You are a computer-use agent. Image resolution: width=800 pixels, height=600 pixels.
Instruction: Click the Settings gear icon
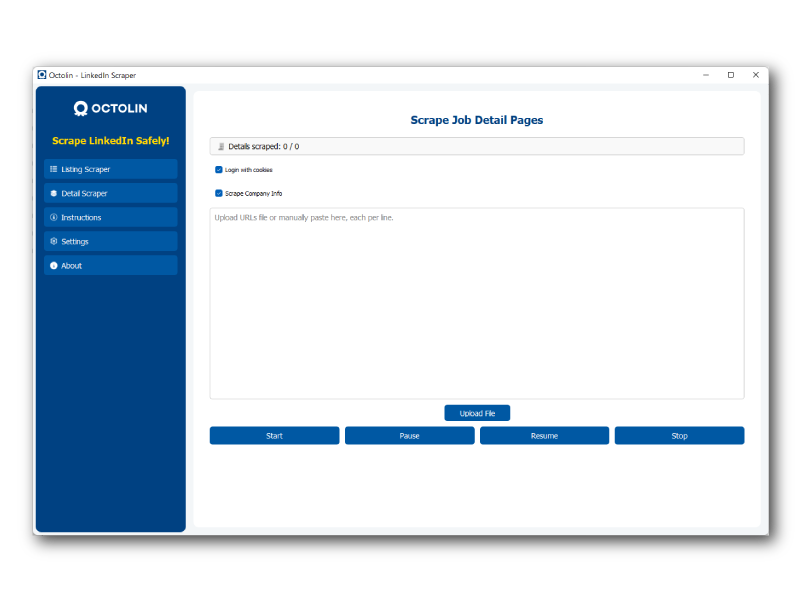[54, 241]
